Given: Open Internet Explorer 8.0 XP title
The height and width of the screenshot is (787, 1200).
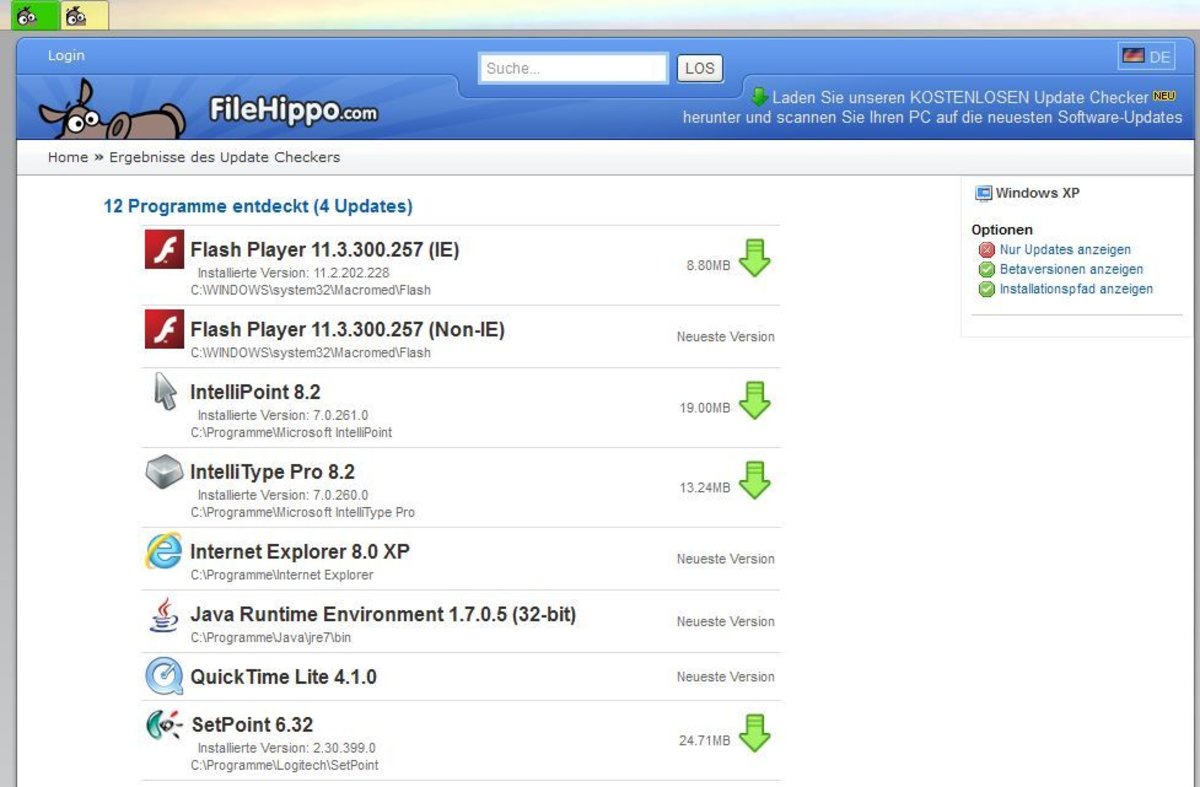Looking at the screenshot, I should click(x=300, y=552).
